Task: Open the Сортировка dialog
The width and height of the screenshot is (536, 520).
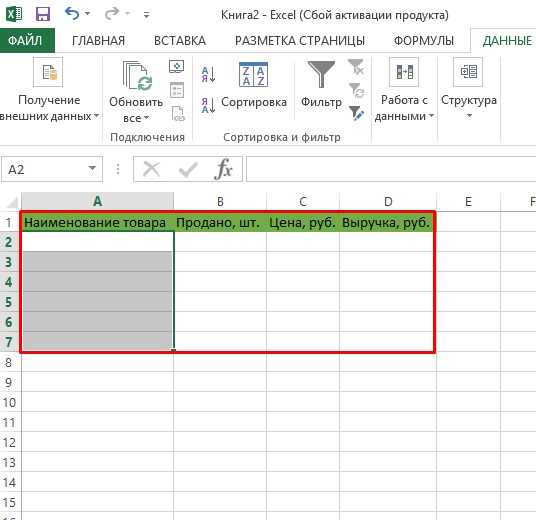Action: point(254,85)
